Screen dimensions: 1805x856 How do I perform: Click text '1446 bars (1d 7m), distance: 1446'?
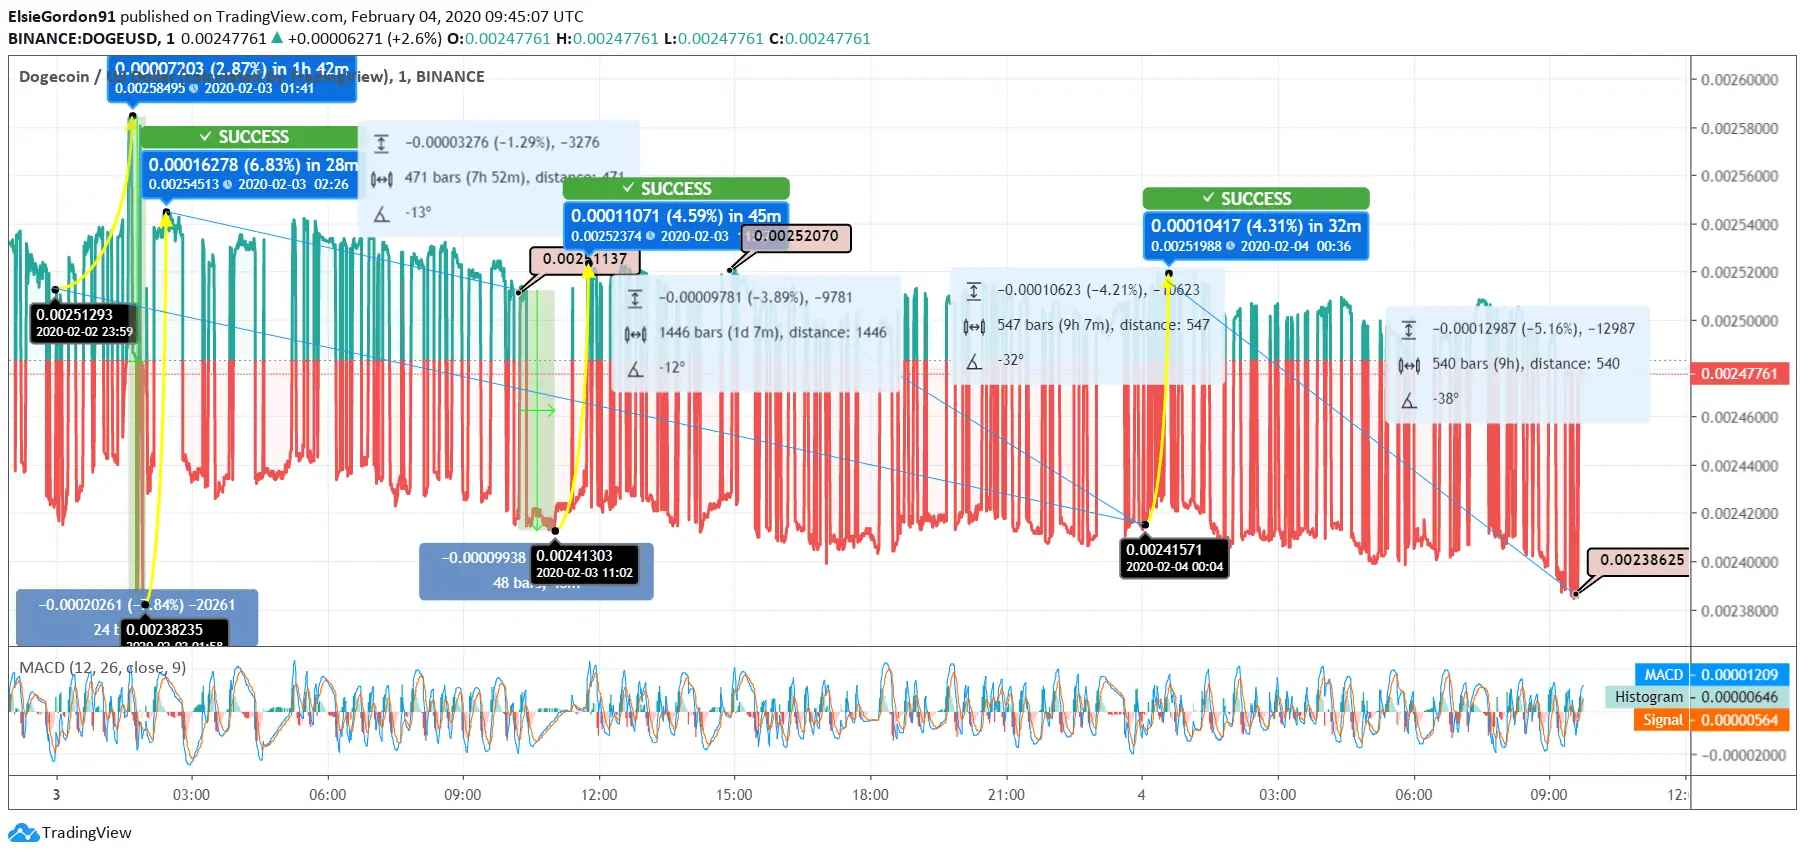click(772, 333)
